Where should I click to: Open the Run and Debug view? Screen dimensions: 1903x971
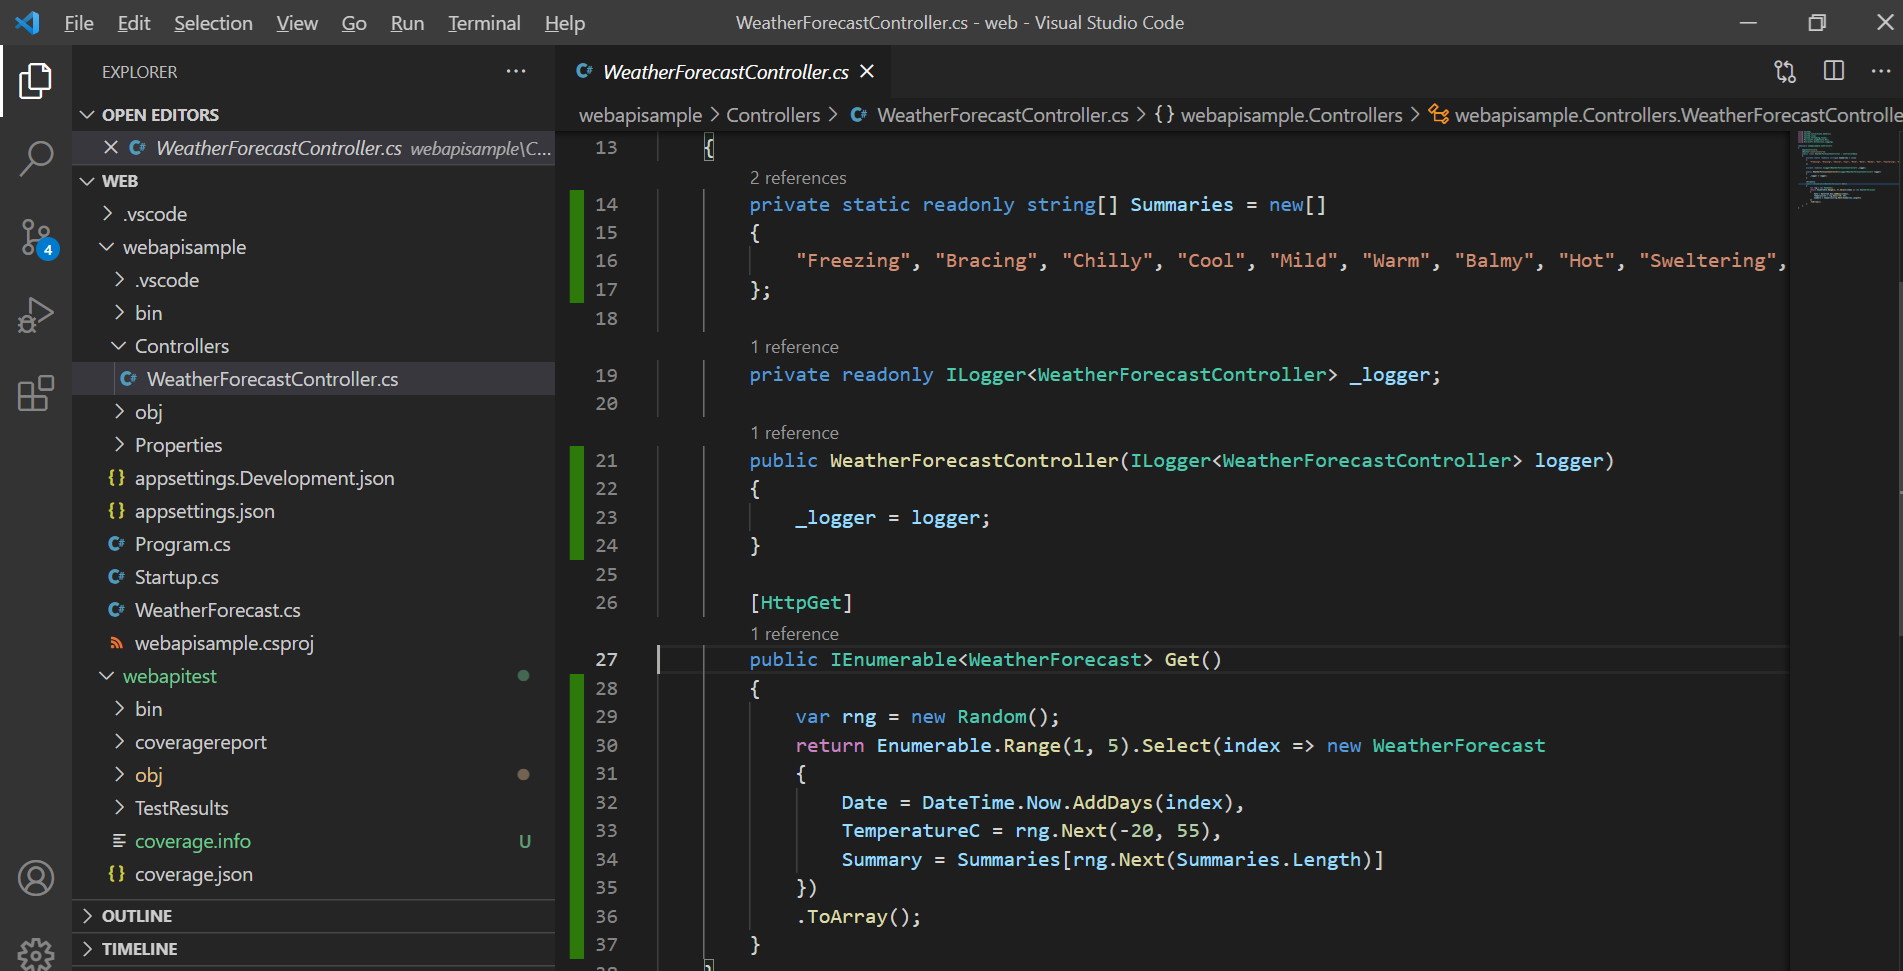click(x=36, y=315)
